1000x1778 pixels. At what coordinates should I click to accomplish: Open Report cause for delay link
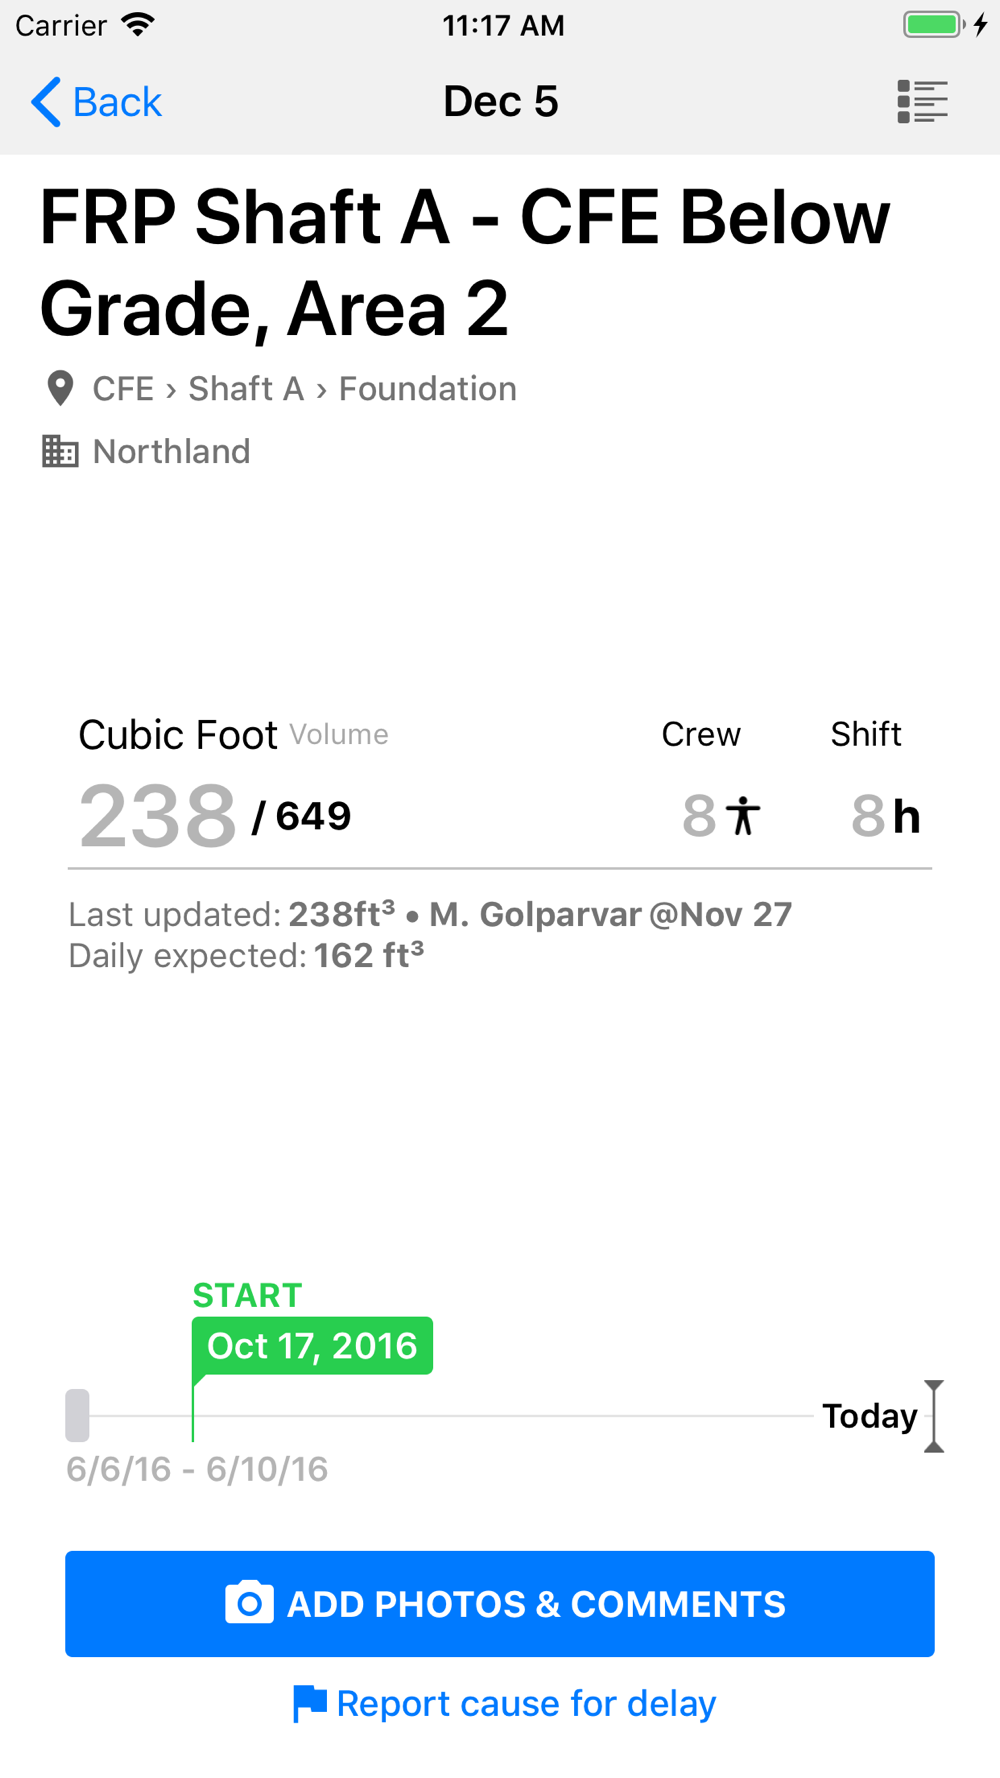coord(526,1703)
